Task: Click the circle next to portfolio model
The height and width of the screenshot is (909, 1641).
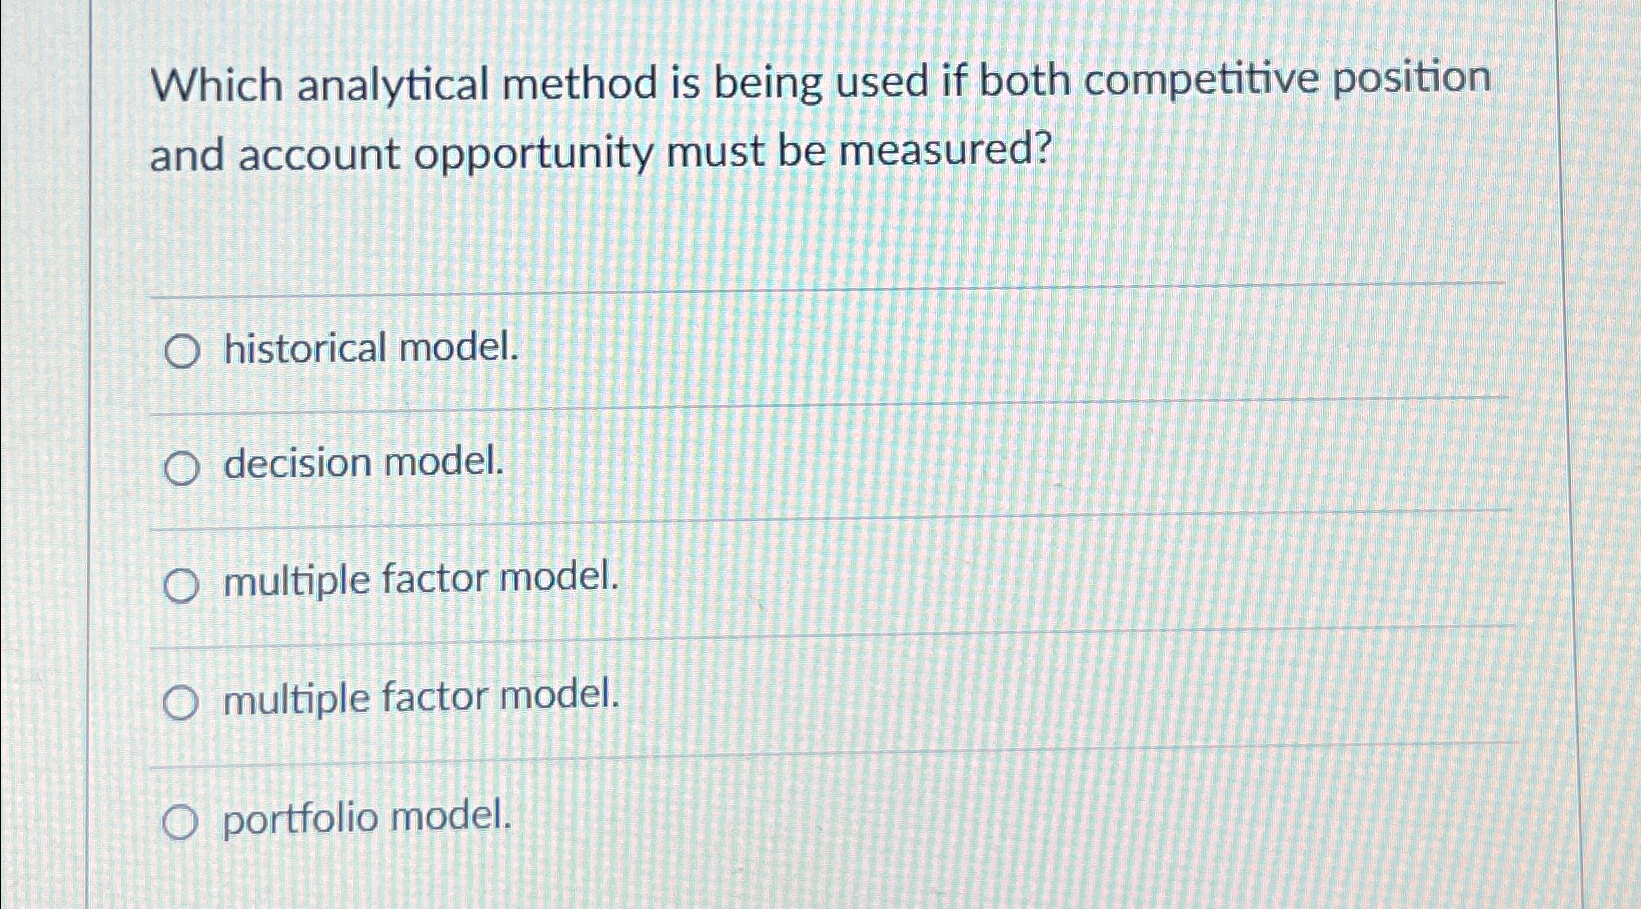Action: pos(181,820)
